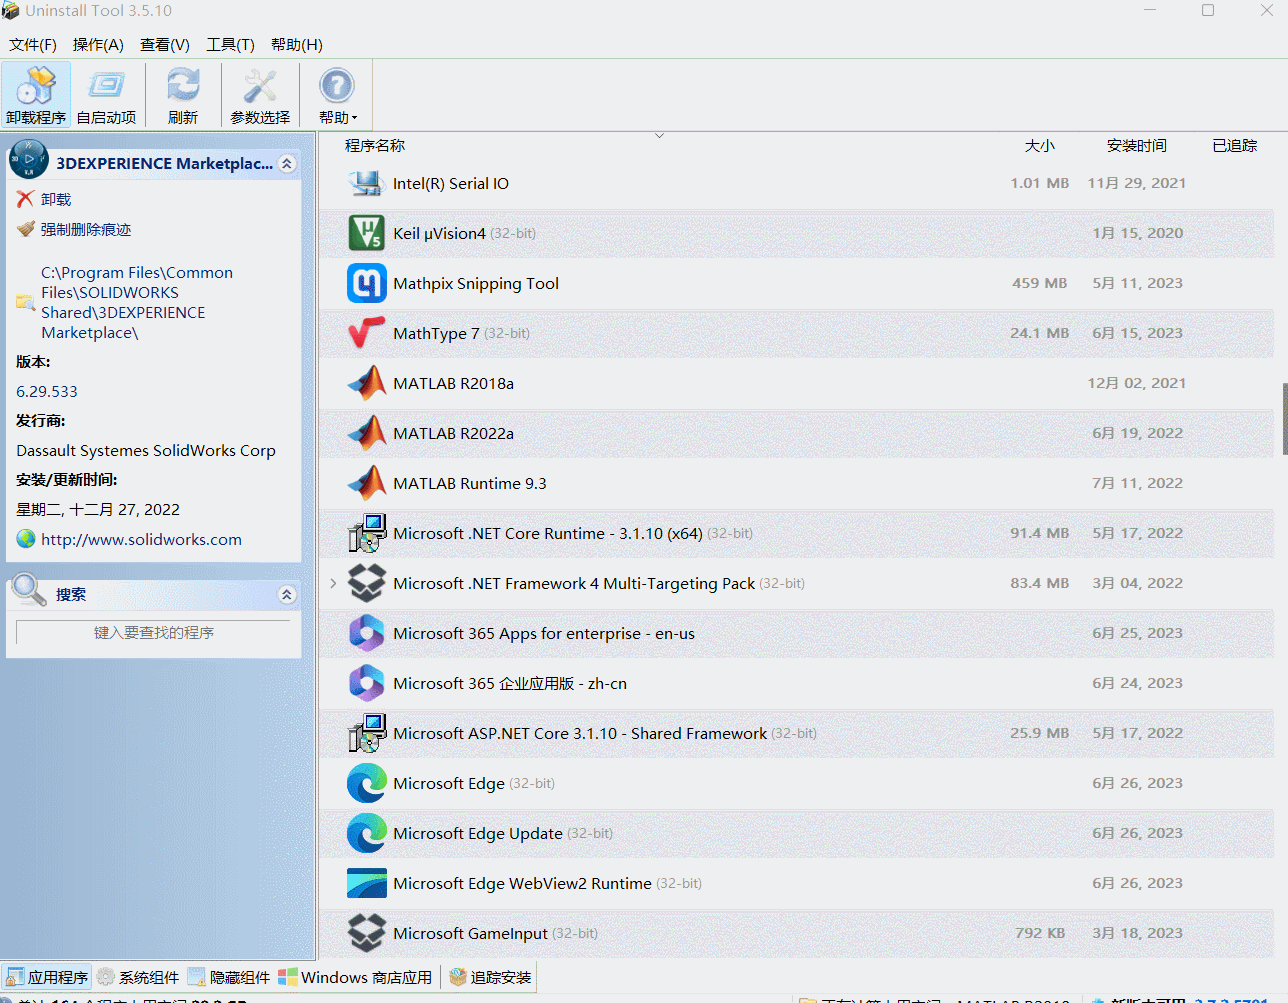1288x1003 pixels.
Task: Open the 参数选择 settings toolbar icon
Action: tap(259, 93)
